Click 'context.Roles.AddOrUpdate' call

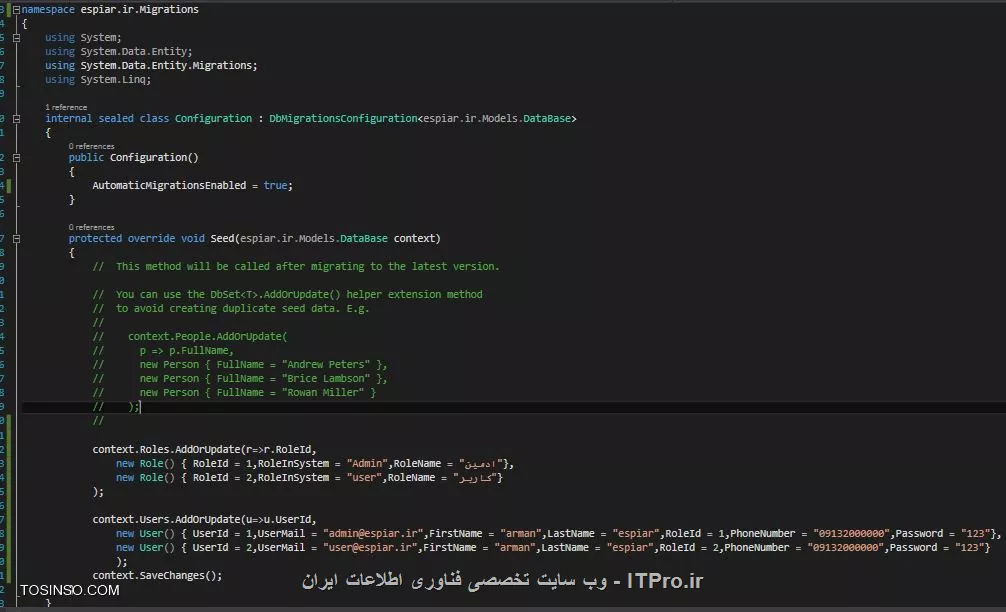166,450
